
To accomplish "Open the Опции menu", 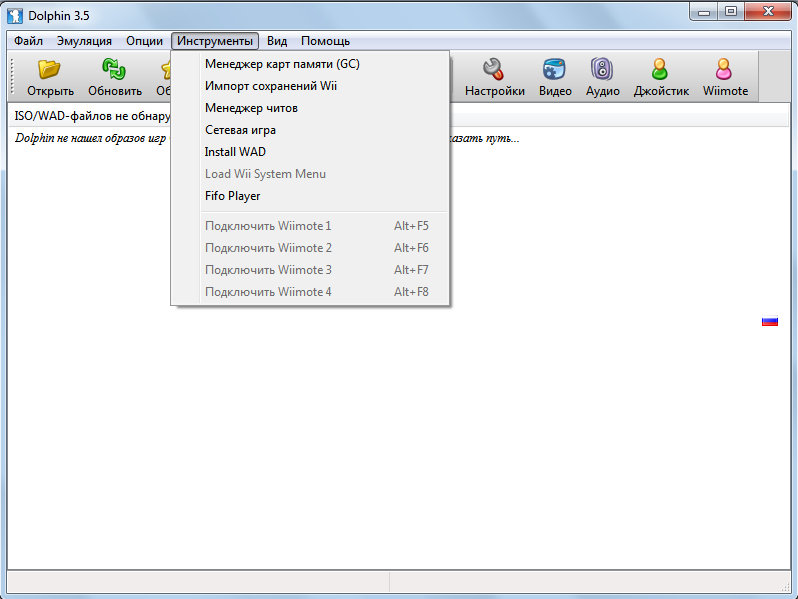I will (x=145, y=41).
